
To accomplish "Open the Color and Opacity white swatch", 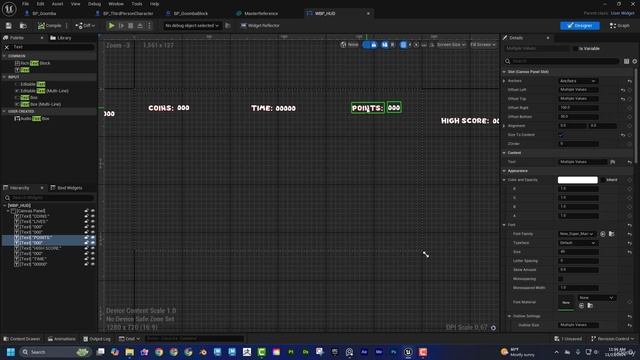I will [578, 180].
